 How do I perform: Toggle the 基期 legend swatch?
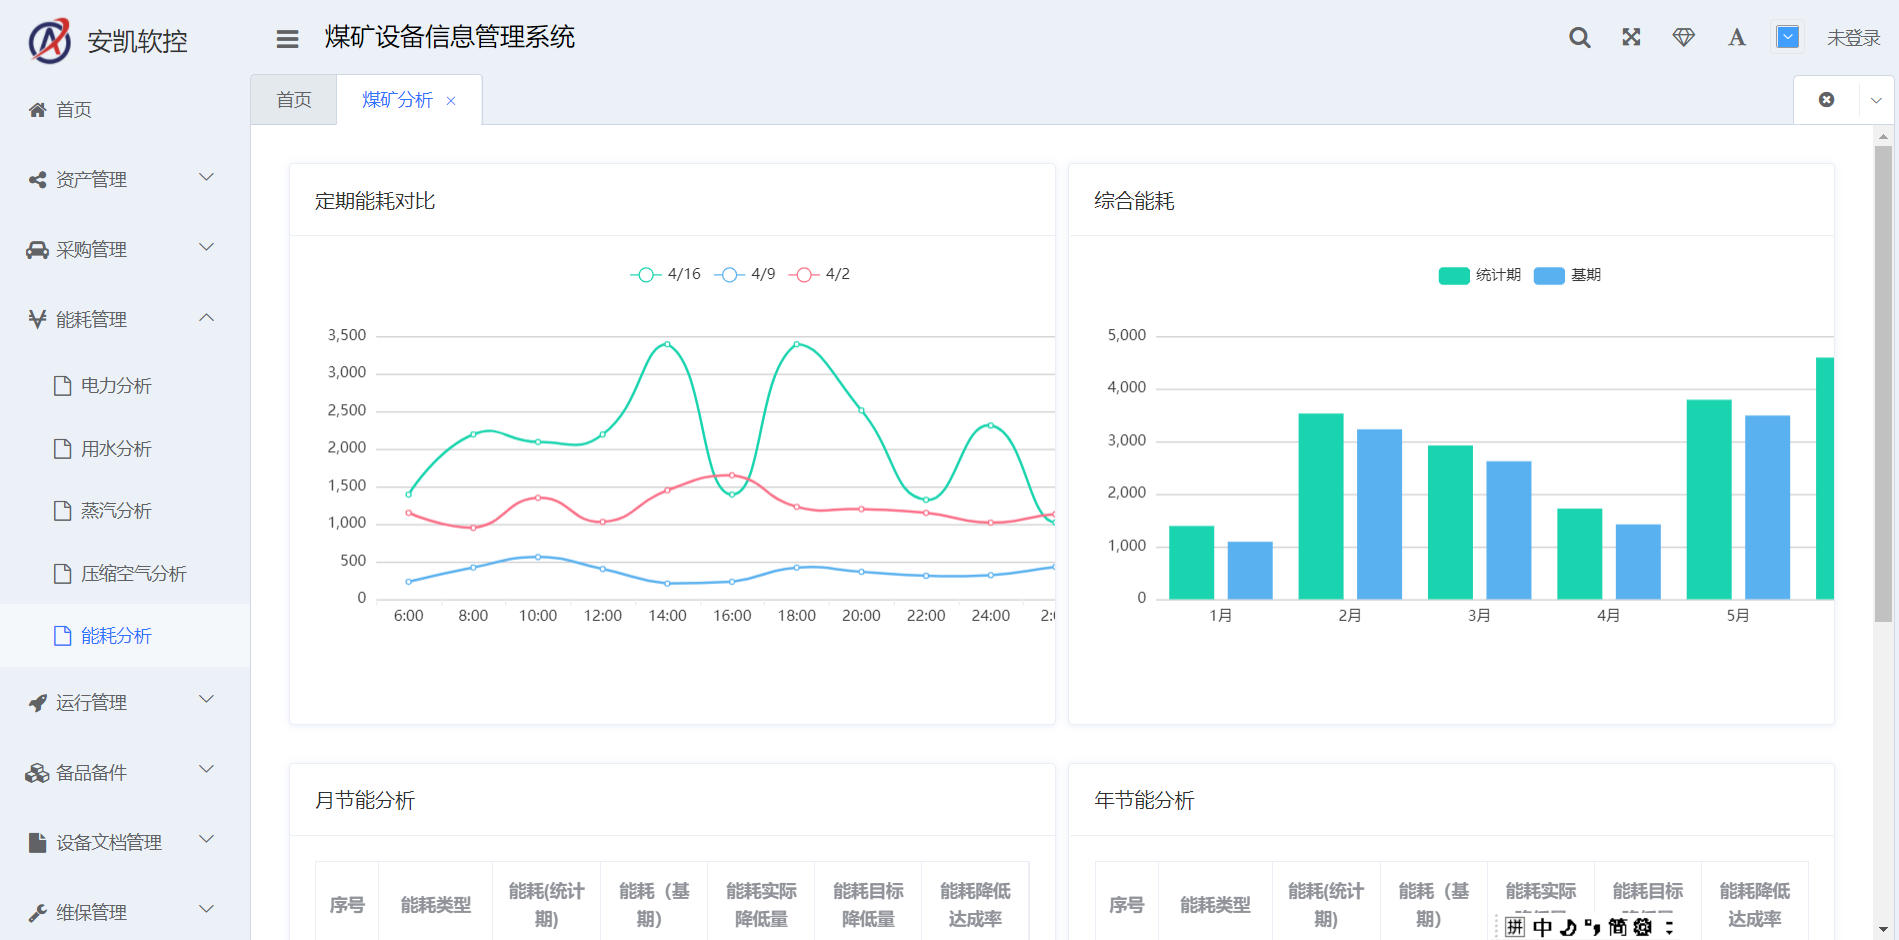[1549, 276]
